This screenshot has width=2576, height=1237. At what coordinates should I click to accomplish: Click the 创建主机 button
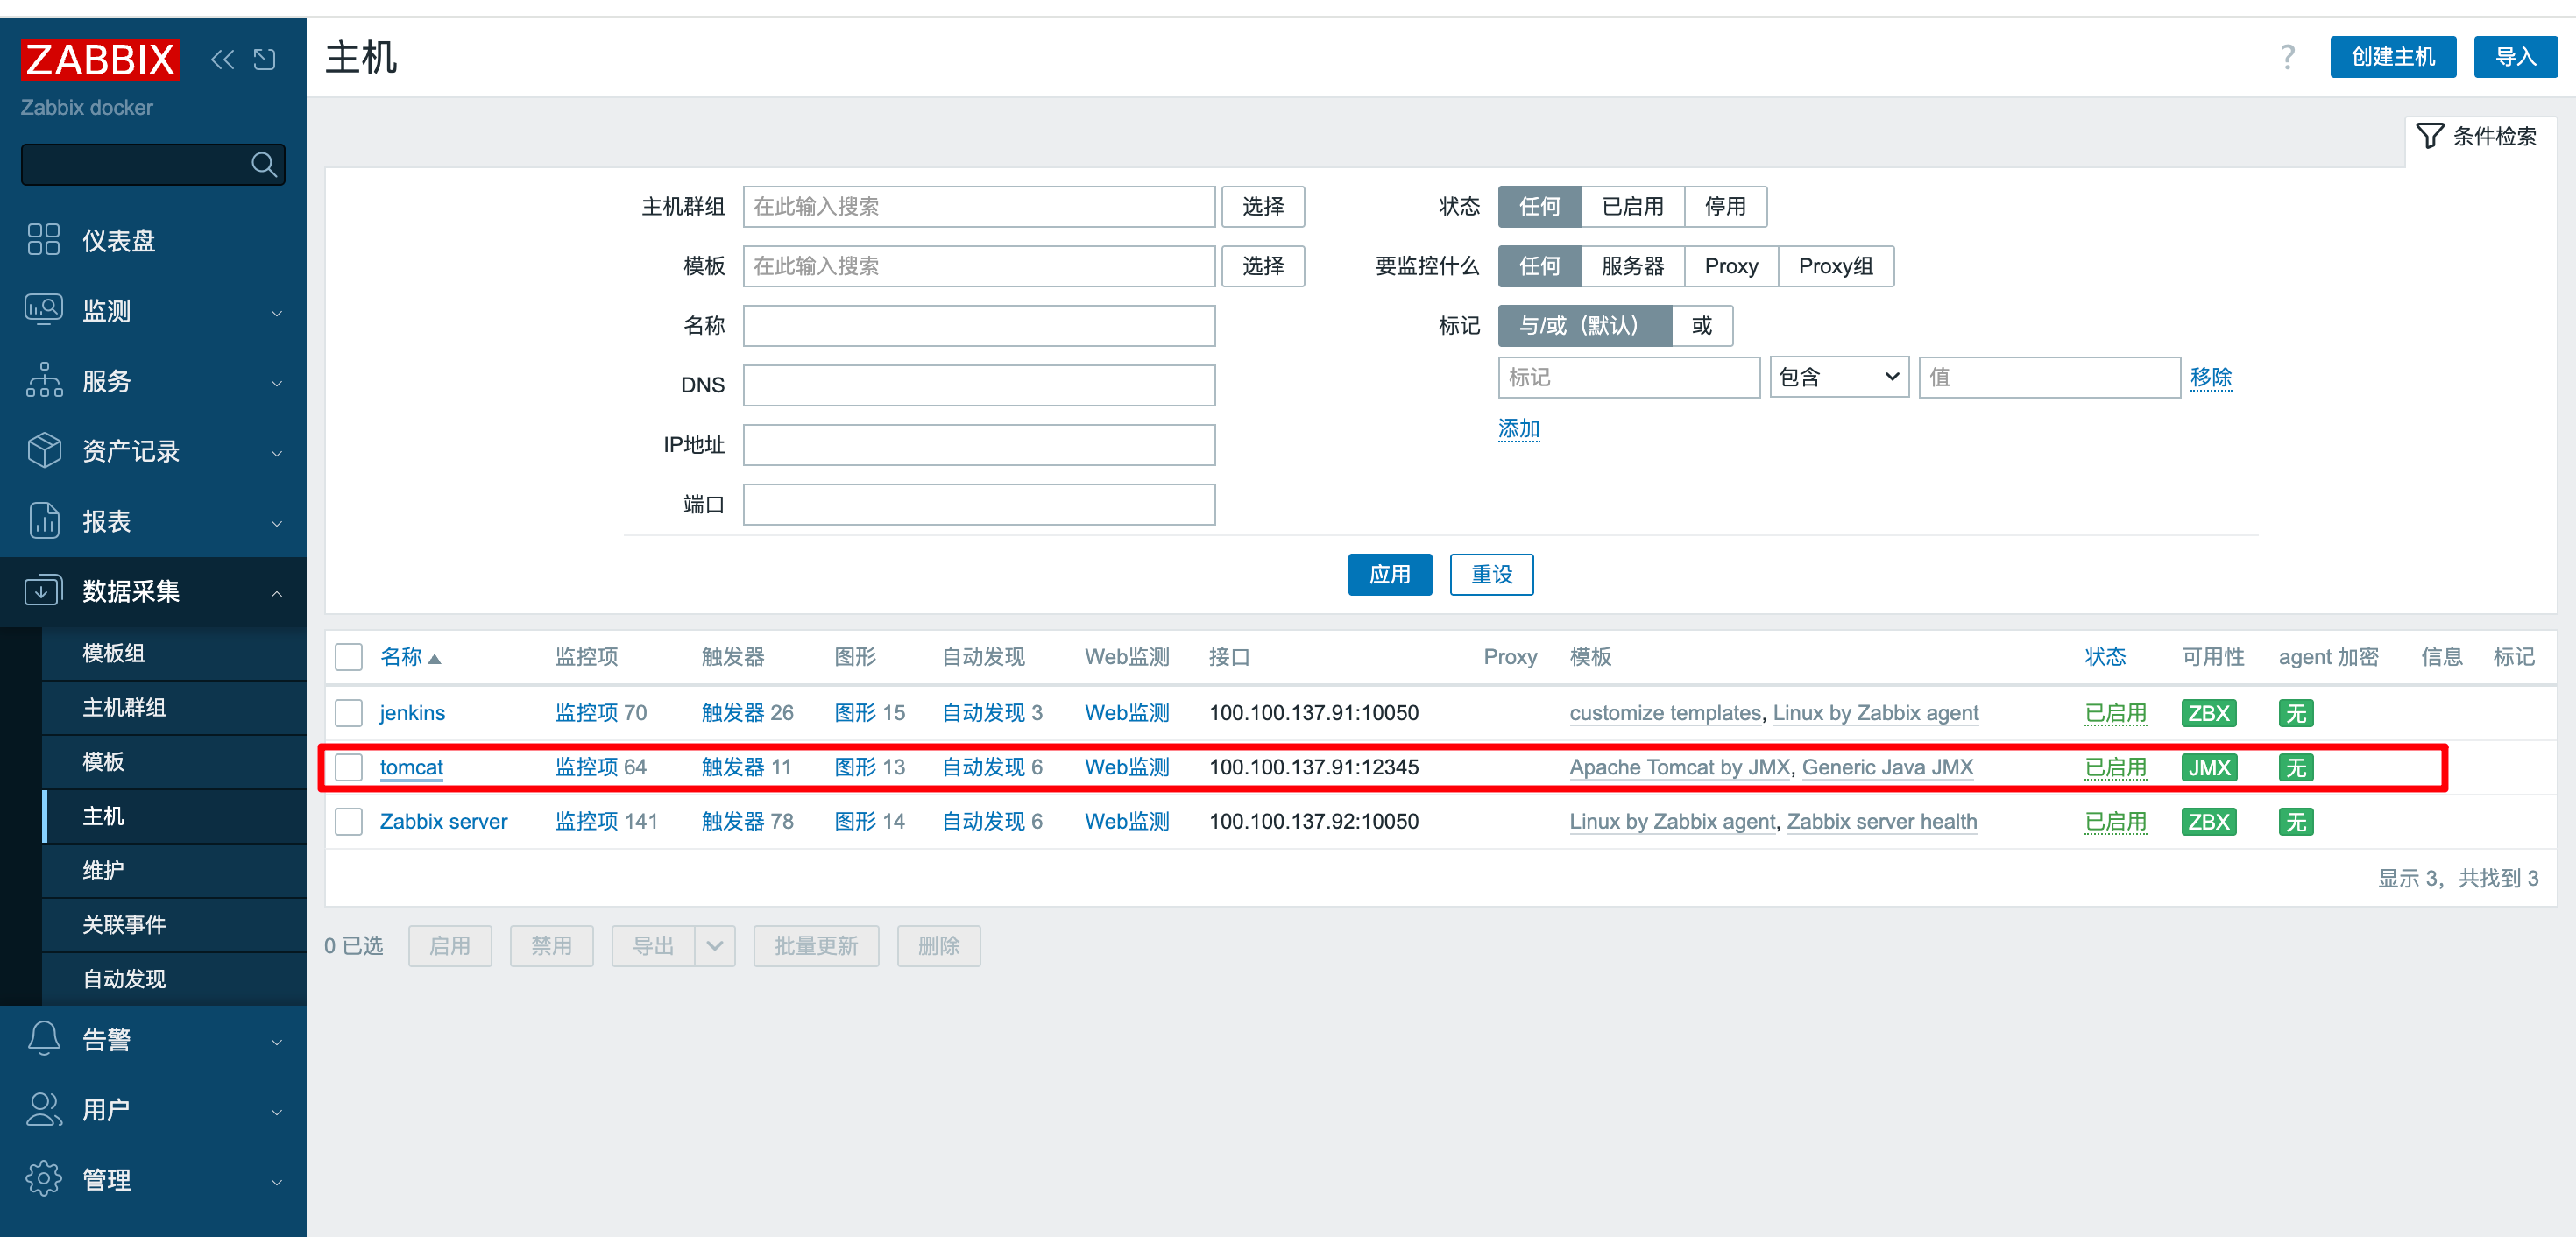[x=2392, y=57]
